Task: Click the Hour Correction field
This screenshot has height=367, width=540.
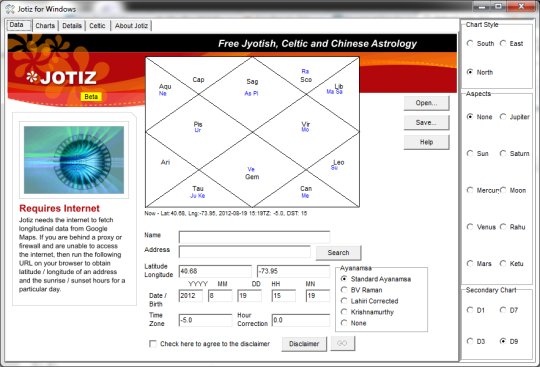Action: point(301,320)
